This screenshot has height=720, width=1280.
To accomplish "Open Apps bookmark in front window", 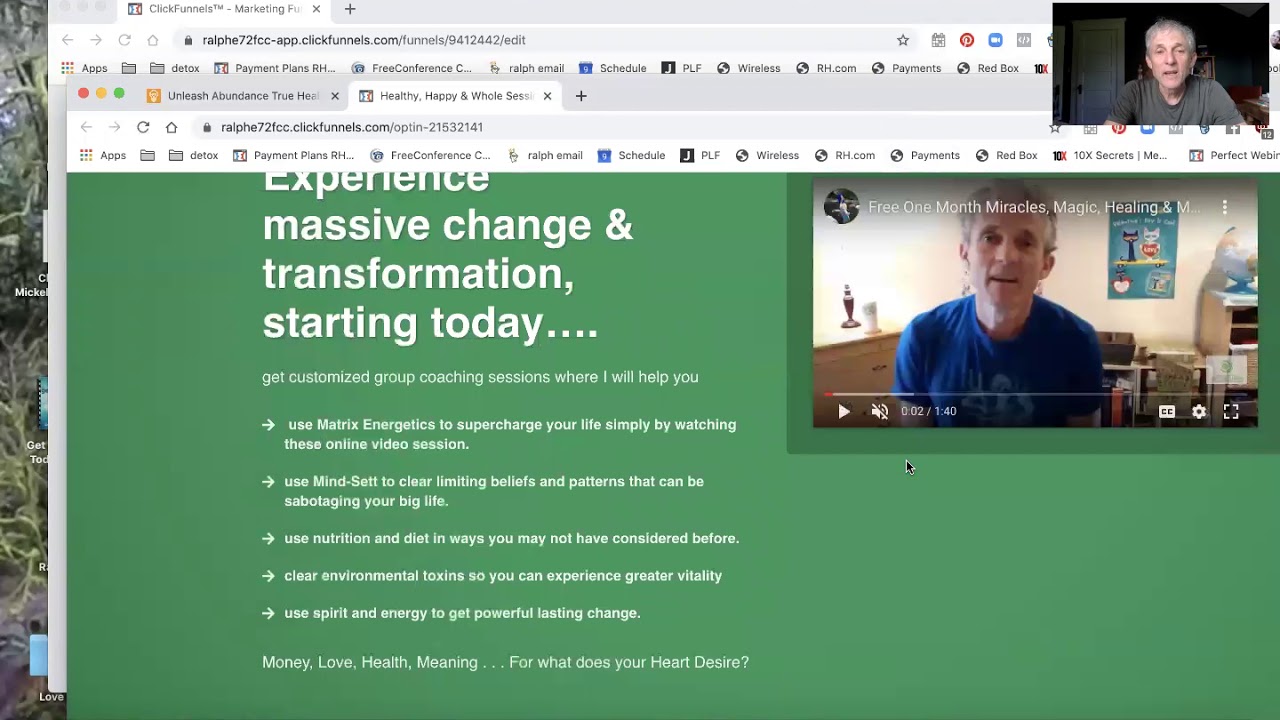I will (x=103, y=155).
